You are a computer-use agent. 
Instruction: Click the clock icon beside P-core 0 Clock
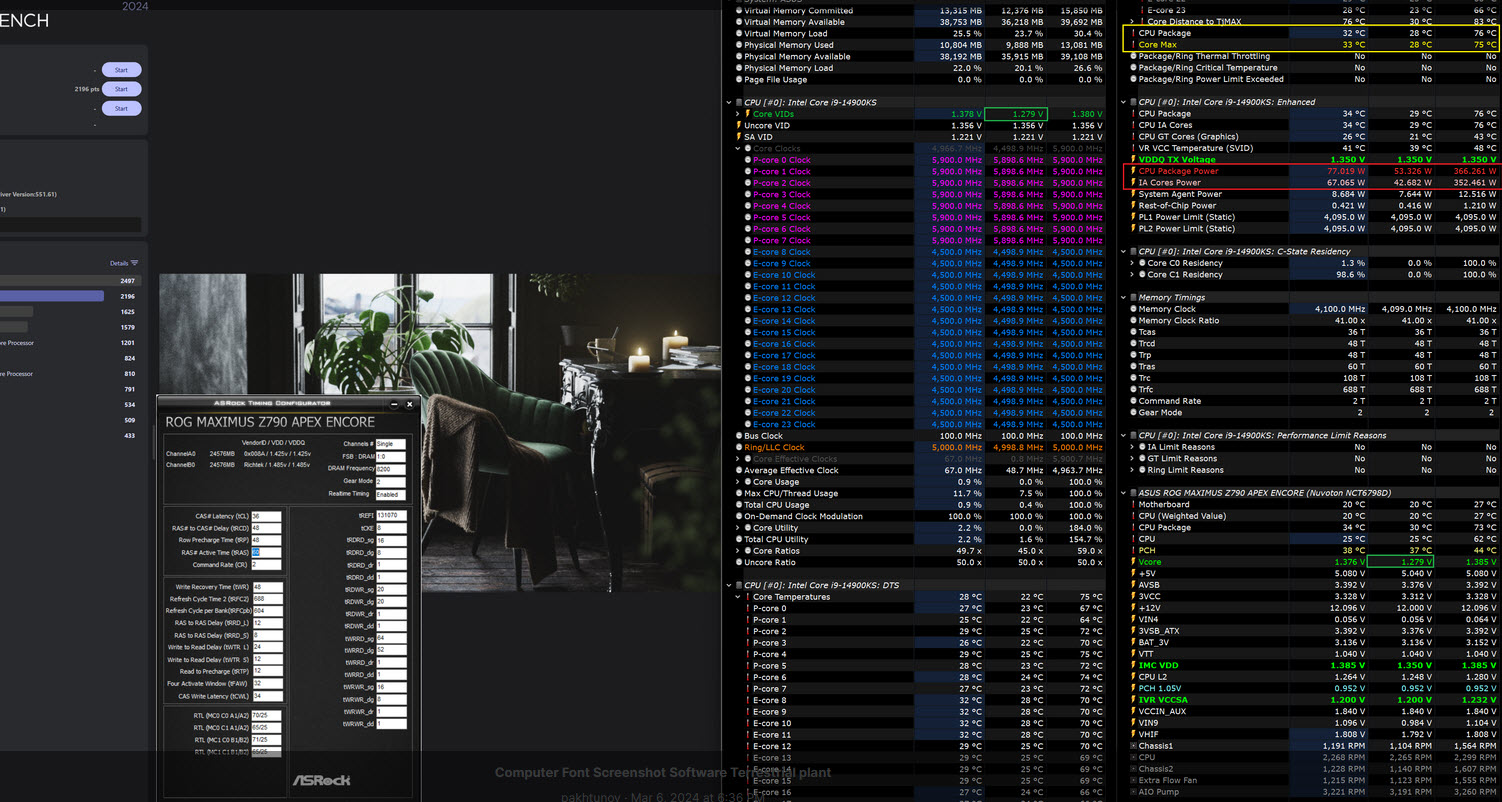coord(748,160)
